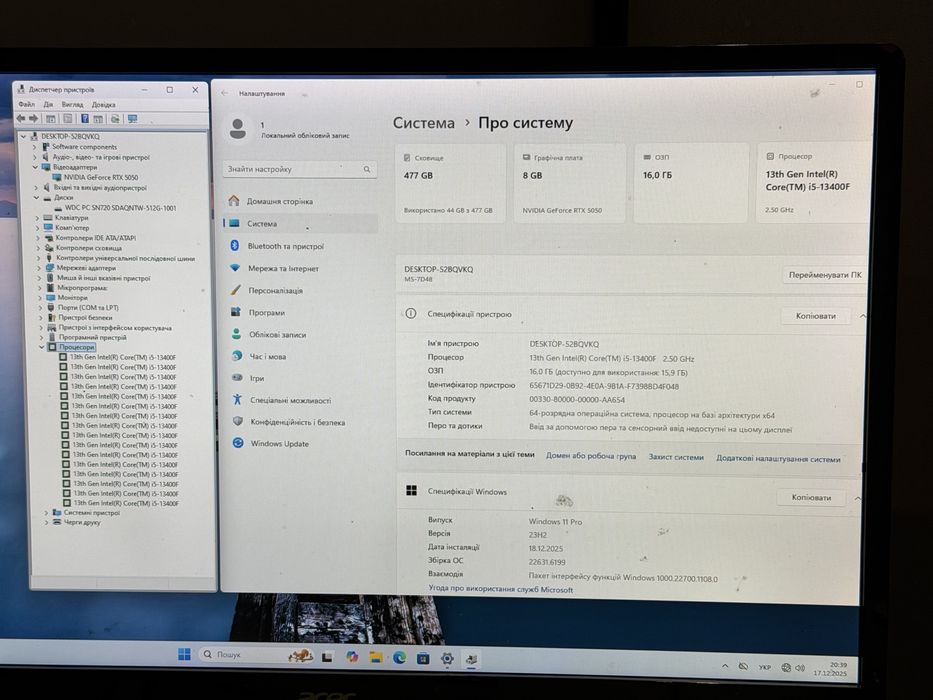Click the update driver toolbar icon with green arrow
The width and height of the screenshot is (933, 700).
coord(115,119)
